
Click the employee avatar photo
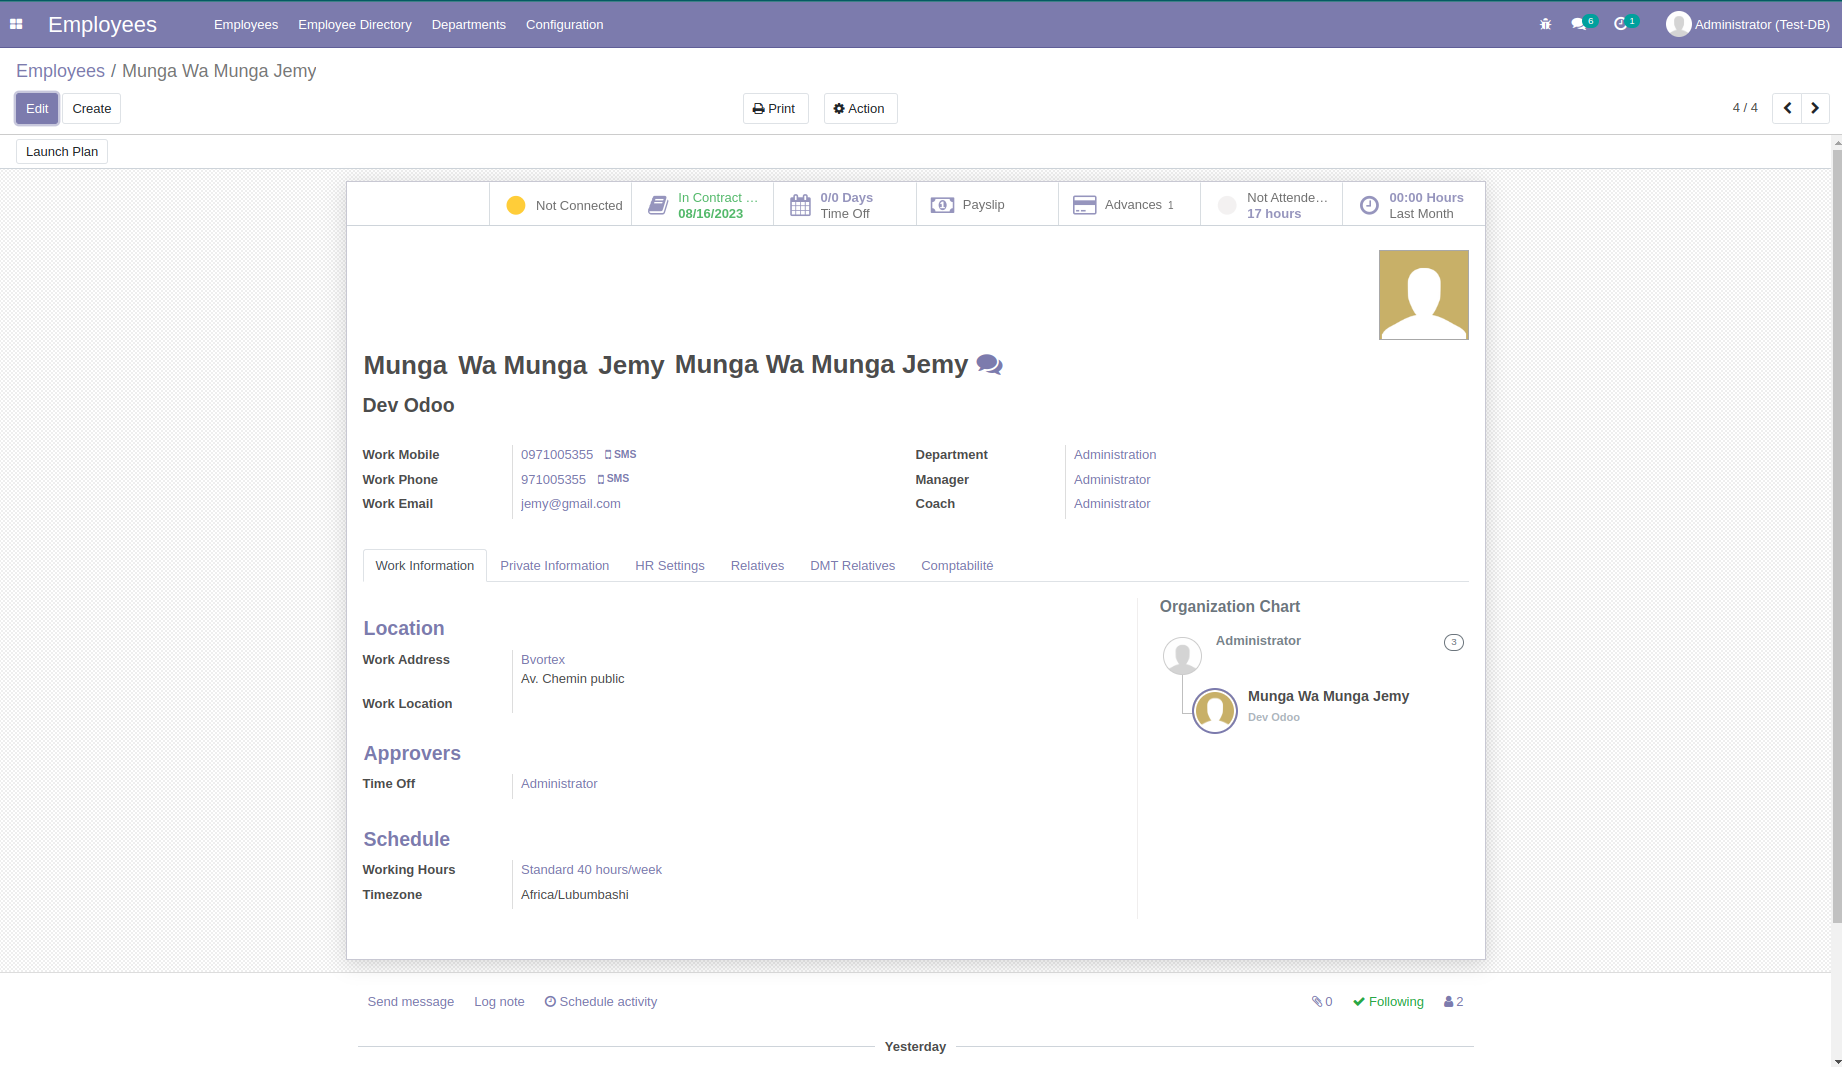coord(1423,295)
